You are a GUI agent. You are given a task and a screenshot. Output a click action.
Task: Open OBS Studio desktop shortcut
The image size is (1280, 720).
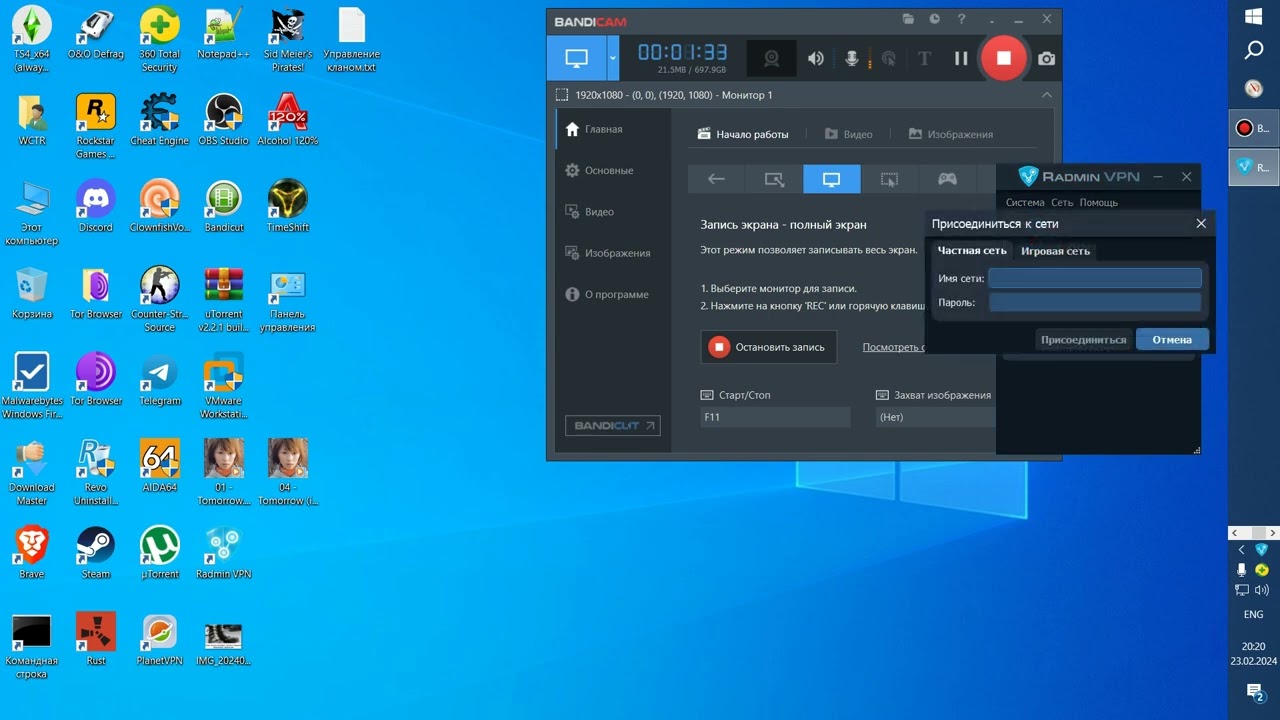tap(223, 120)
